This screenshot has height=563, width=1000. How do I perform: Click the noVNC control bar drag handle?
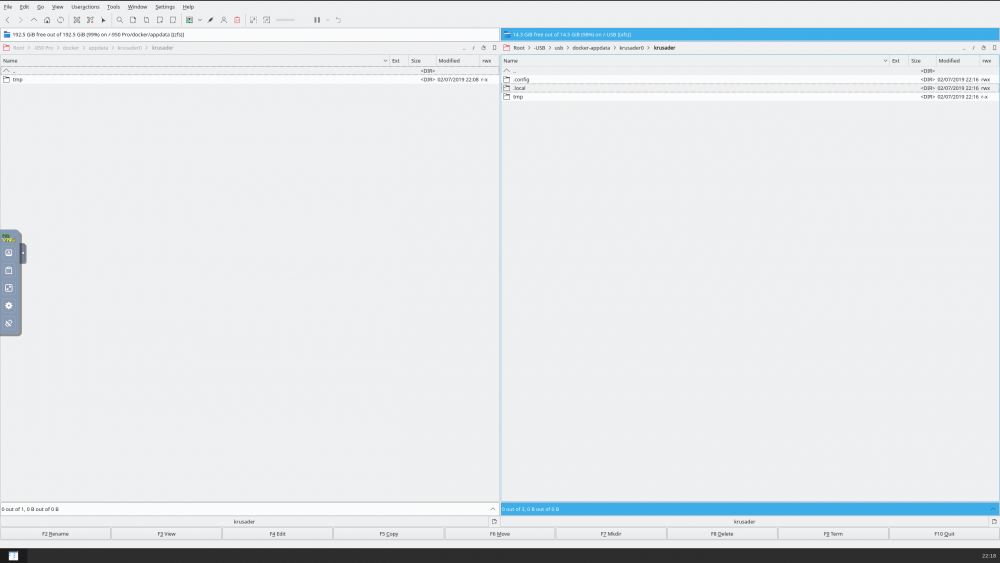click(23, 253)
